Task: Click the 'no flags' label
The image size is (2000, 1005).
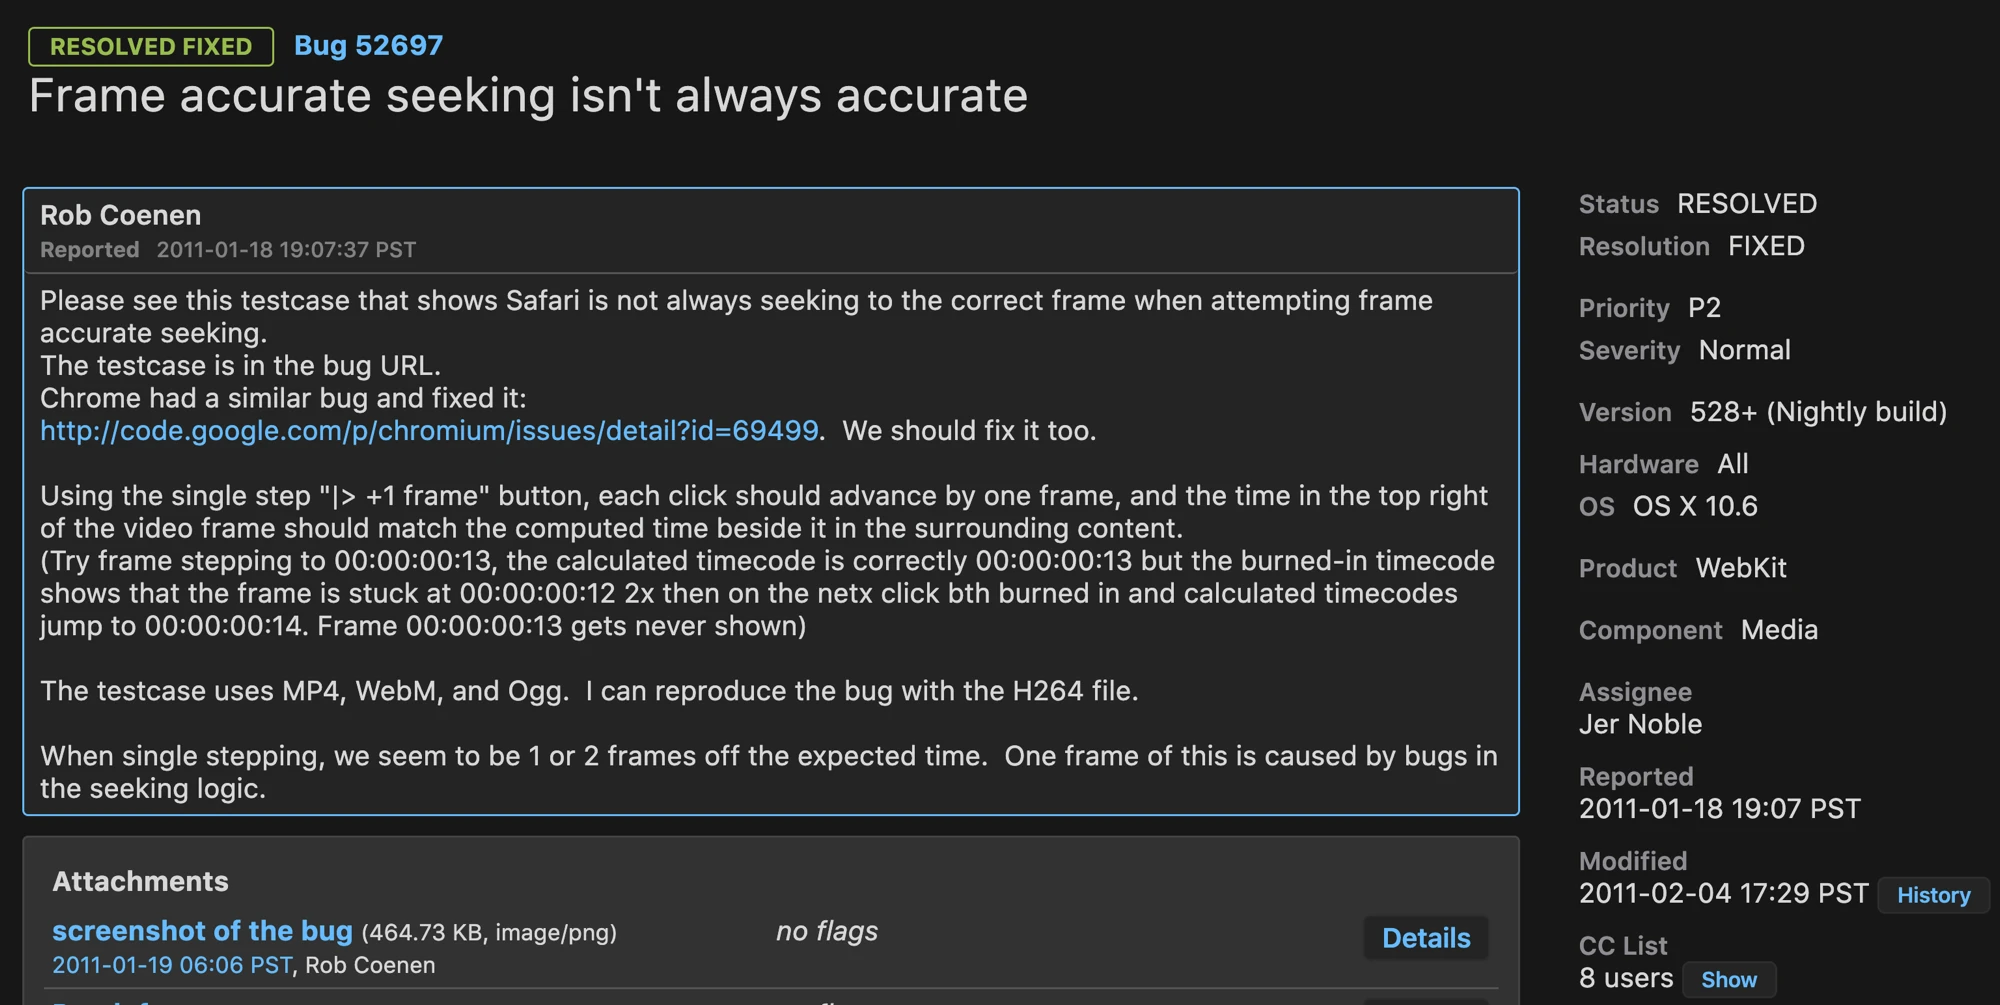Action: click(826, 931)
